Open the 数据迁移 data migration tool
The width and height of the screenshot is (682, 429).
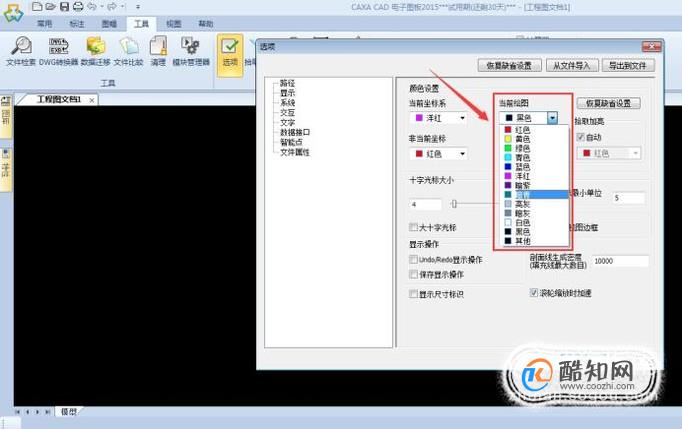[x=96, y=51]
